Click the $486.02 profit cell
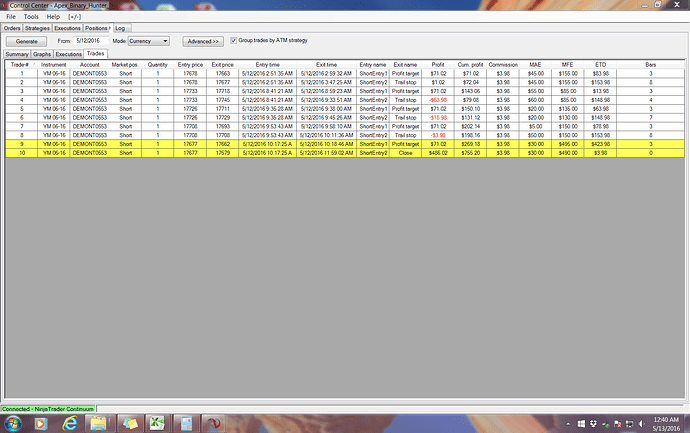690x433 pixels. click(x=438, y=153)
